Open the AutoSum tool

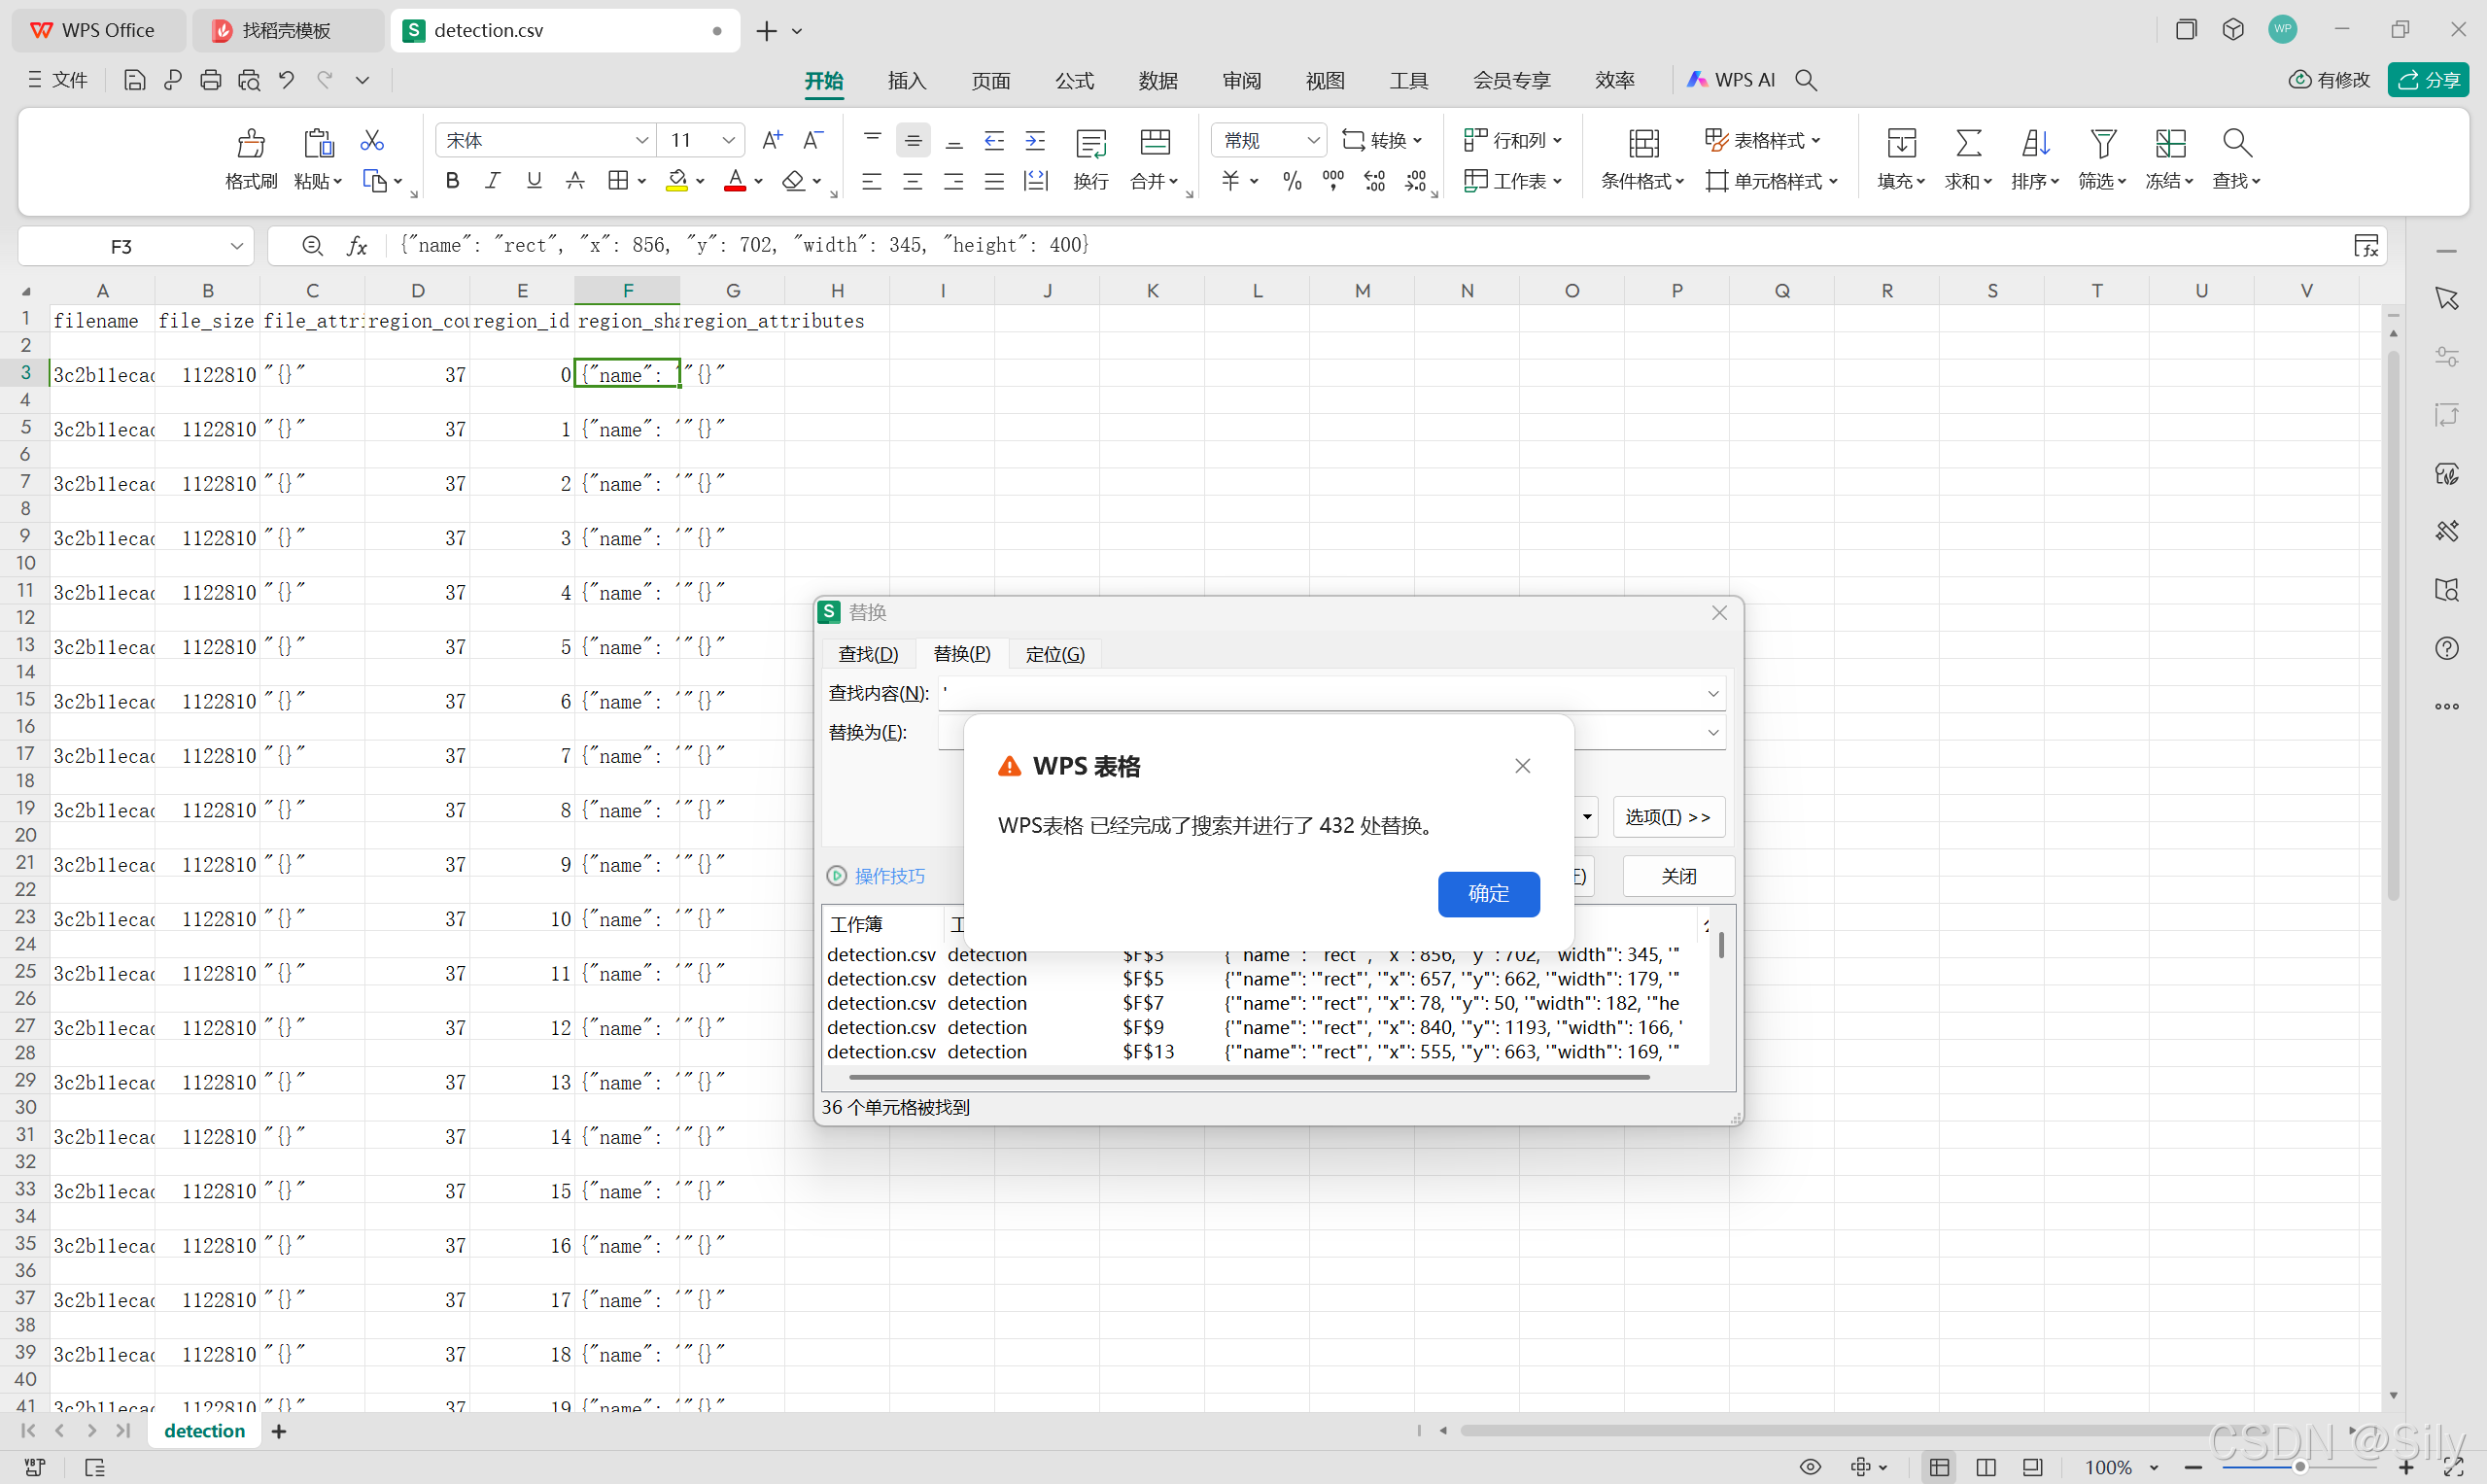tap(1967, 144)
